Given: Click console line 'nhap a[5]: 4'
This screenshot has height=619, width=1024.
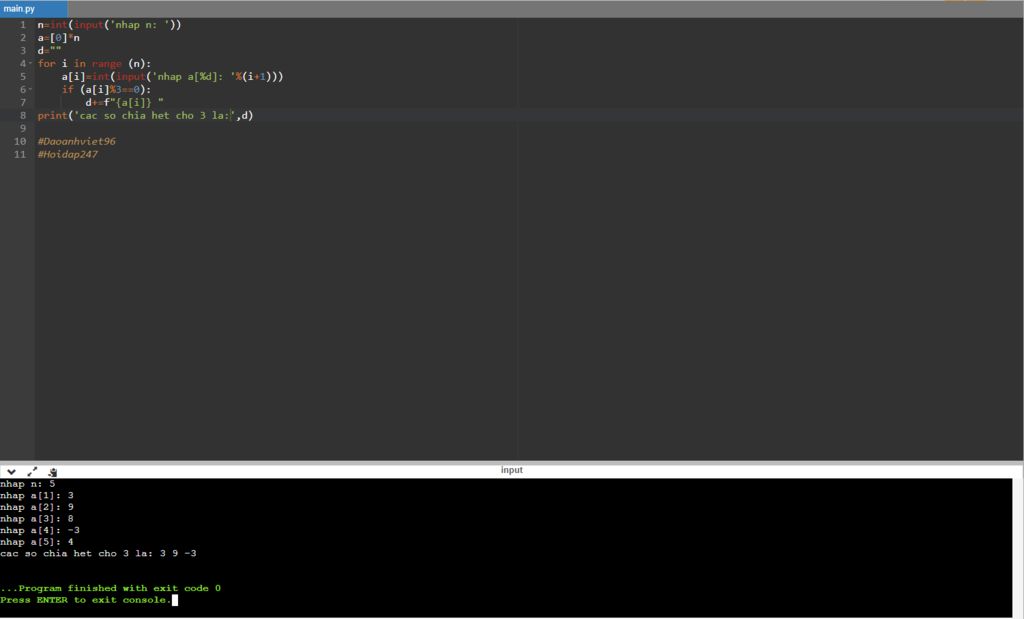Looking at the screenshot, I should coord(37,542).
